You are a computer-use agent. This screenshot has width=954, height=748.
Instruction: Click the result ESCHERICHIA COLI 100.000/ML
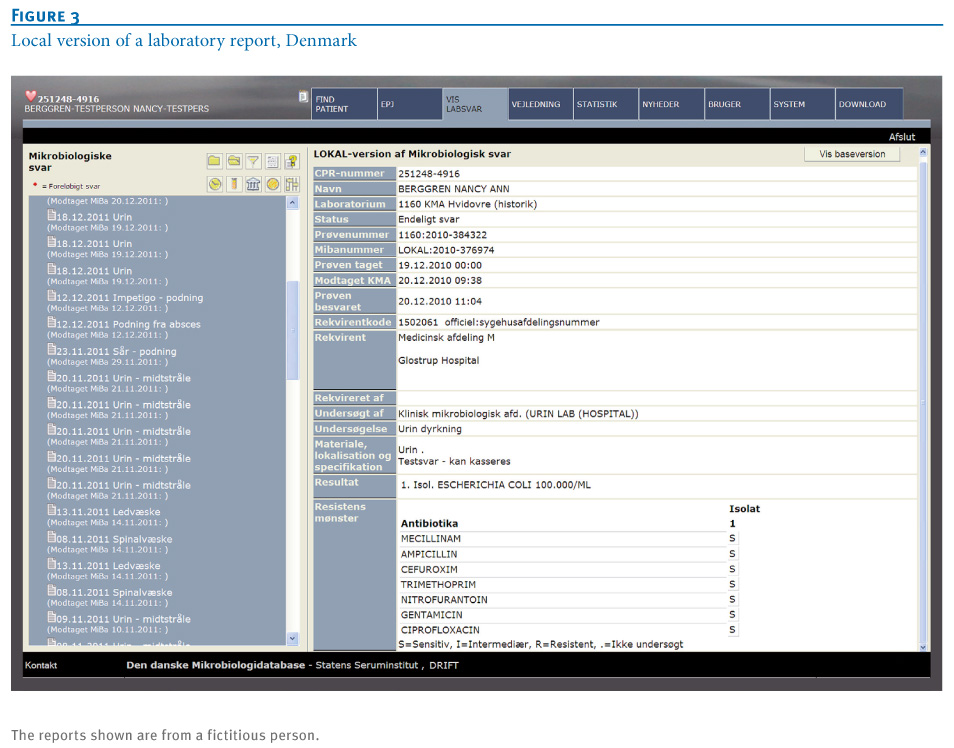[514, 485]
